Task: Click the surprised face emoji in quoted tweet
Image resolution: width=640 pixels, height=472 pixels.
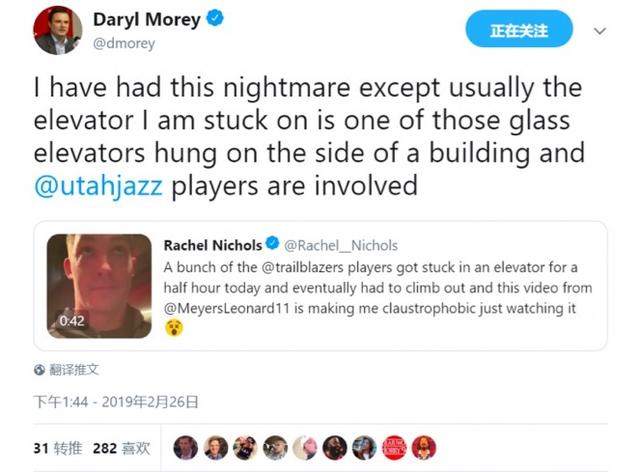Action: [174, 328]
